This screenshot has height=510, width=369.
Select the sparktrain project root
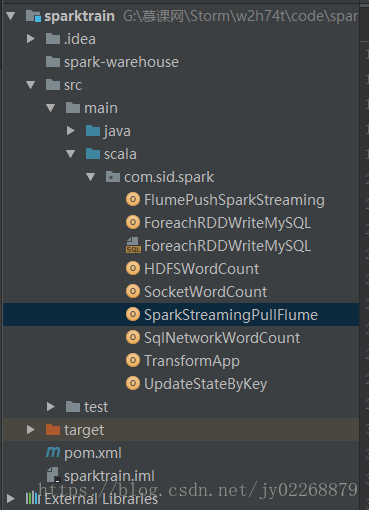coord(79,16)
